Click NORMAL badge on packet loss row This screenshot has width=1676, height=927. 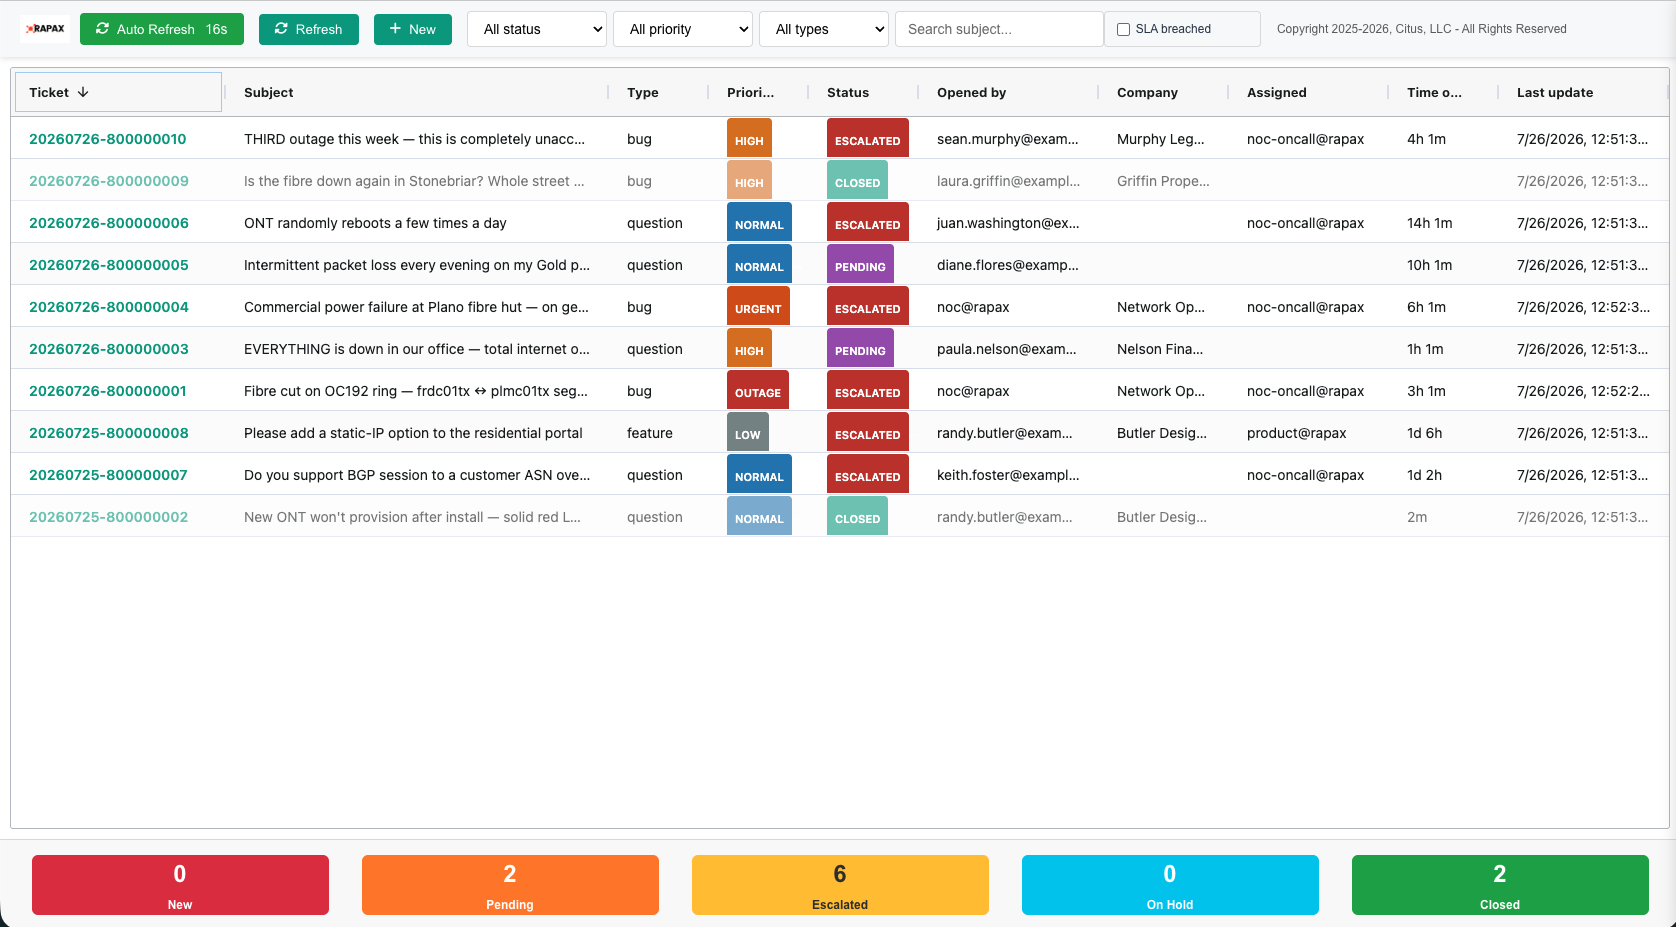(x=759, y=265)
